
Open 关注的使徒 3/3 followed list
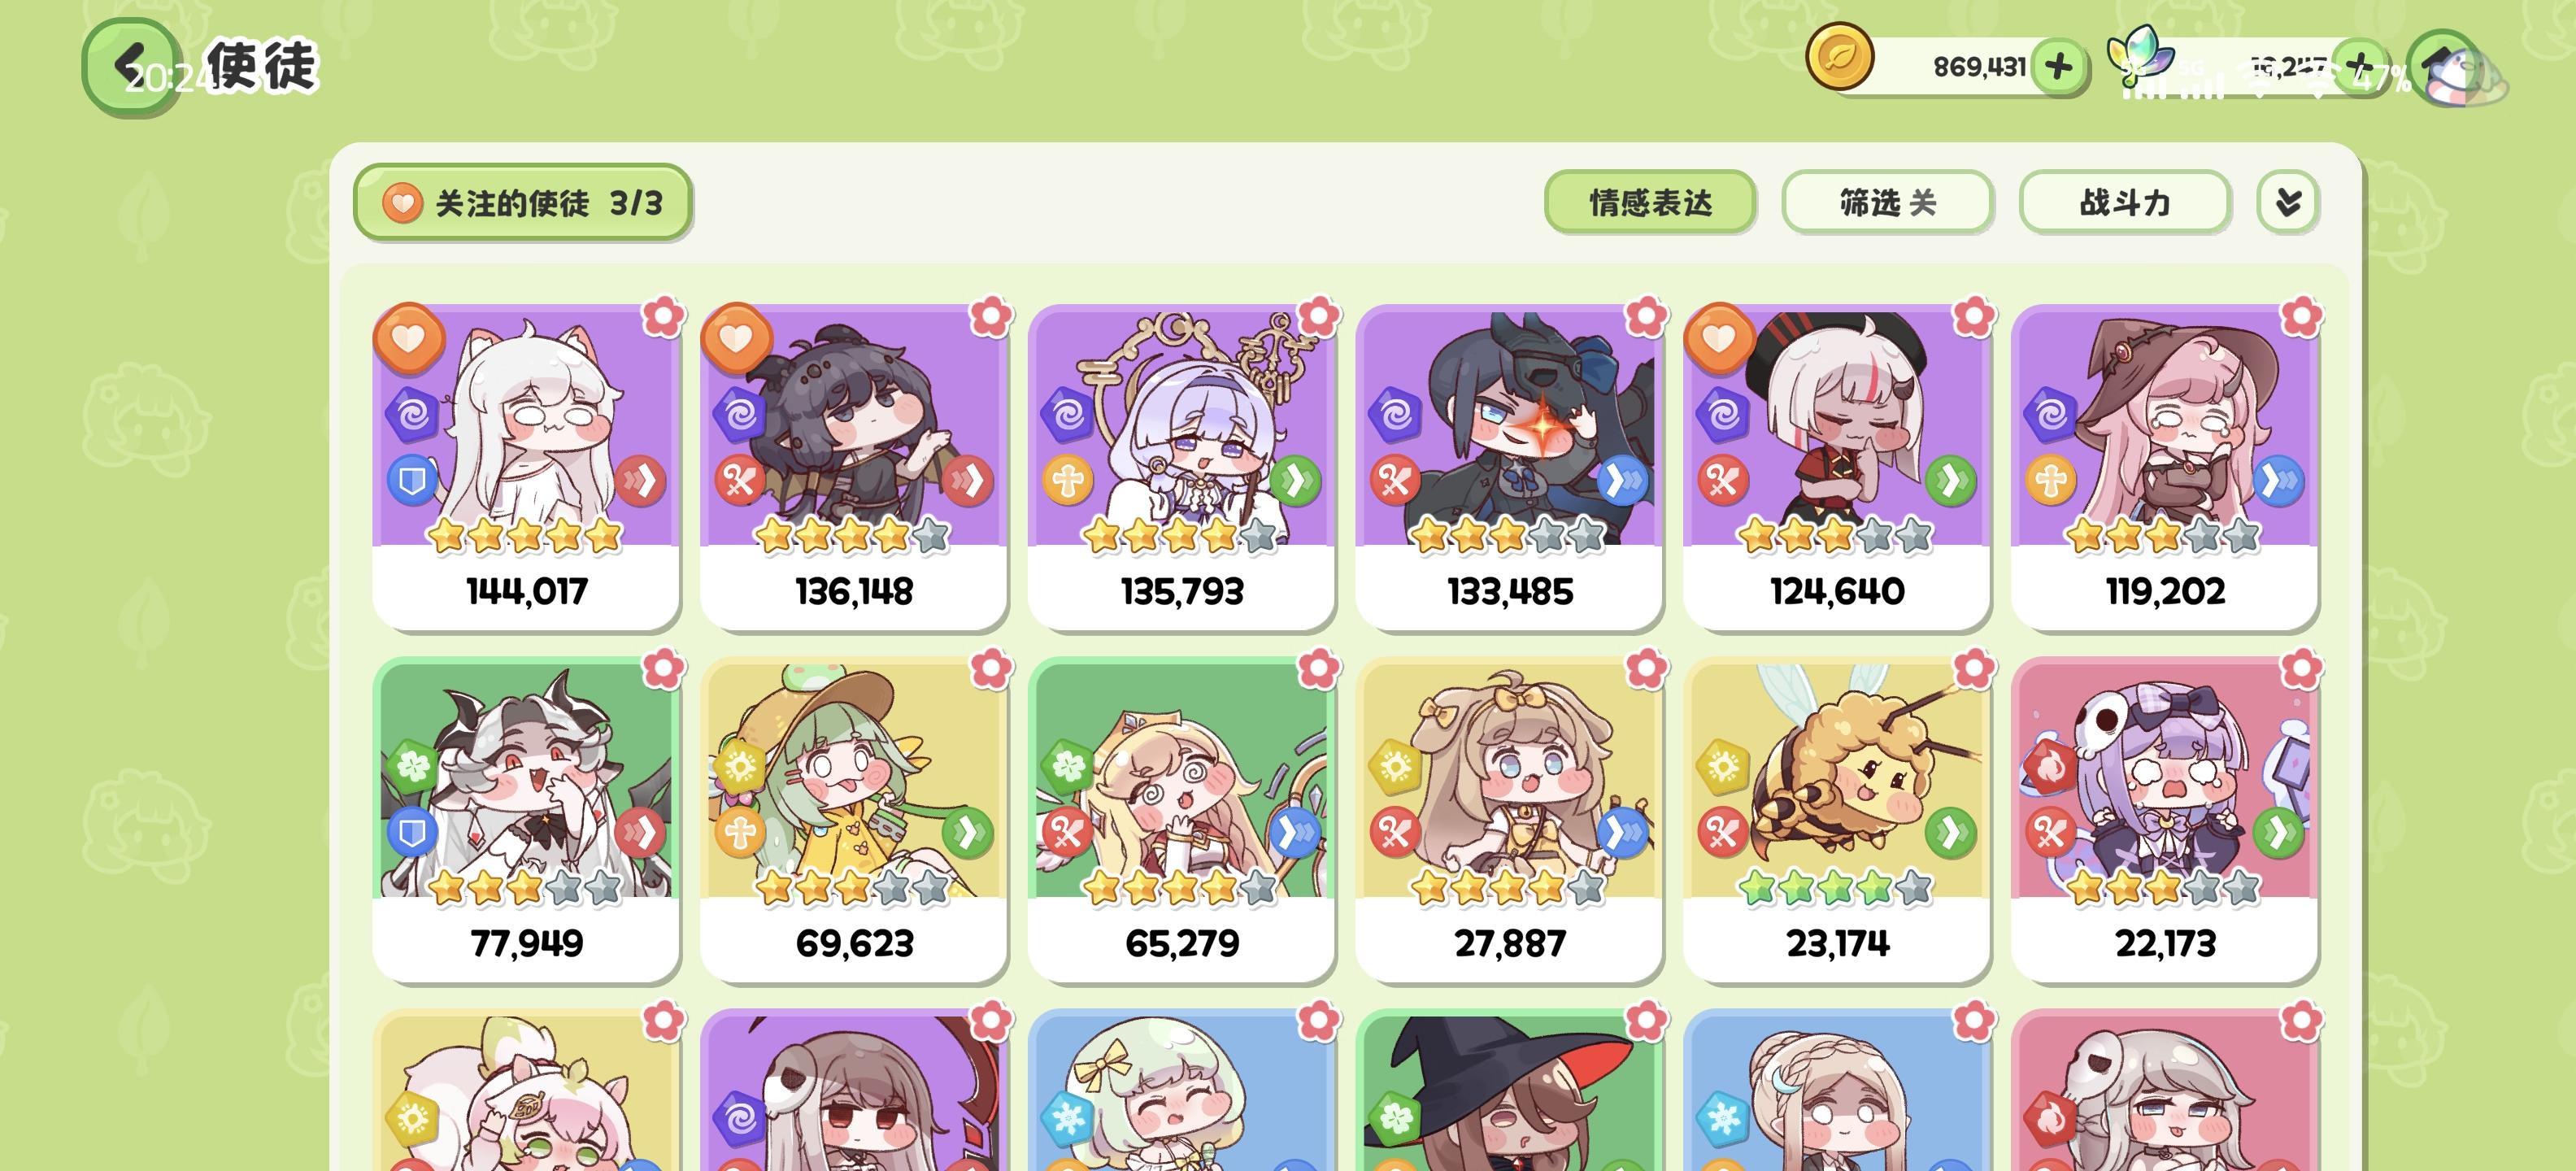pyautogui.click(x=522, y=203)
